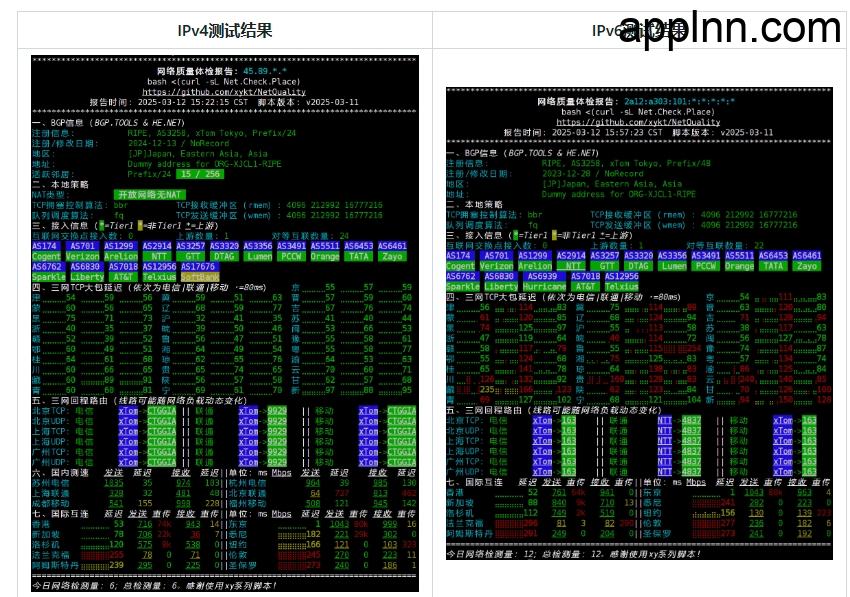The height and width of the screenshot is (597, 850).
Task: Click 阿姆斯特丹 row in IPv6 report
Action: click(540, 534)
